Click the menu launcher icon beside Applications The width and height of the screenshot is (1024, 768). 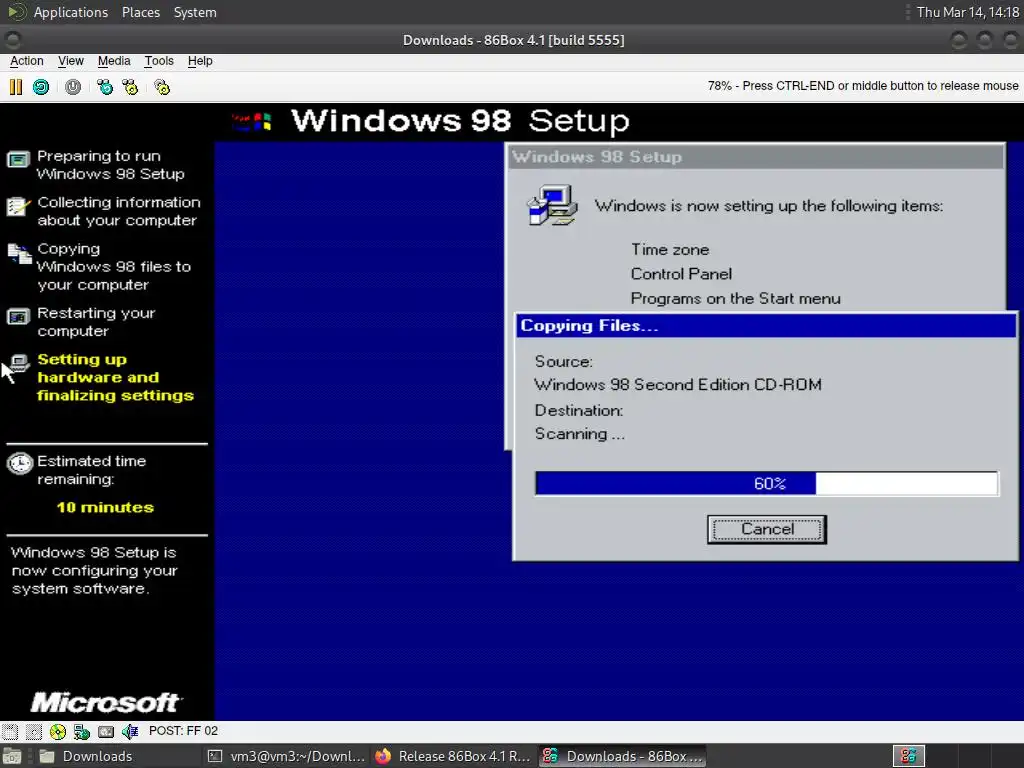[16, 12]
